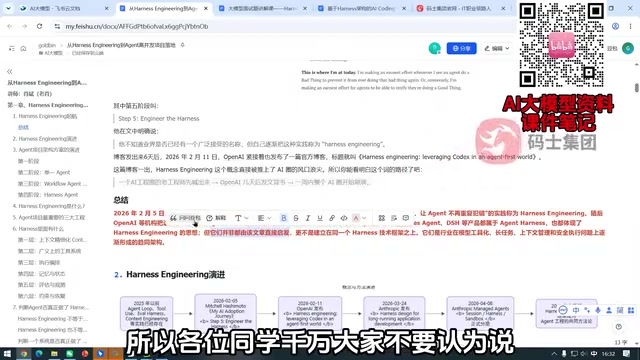Click the 解释 explain button
Screen dimensions: 640x360
(x=216, y=218)
